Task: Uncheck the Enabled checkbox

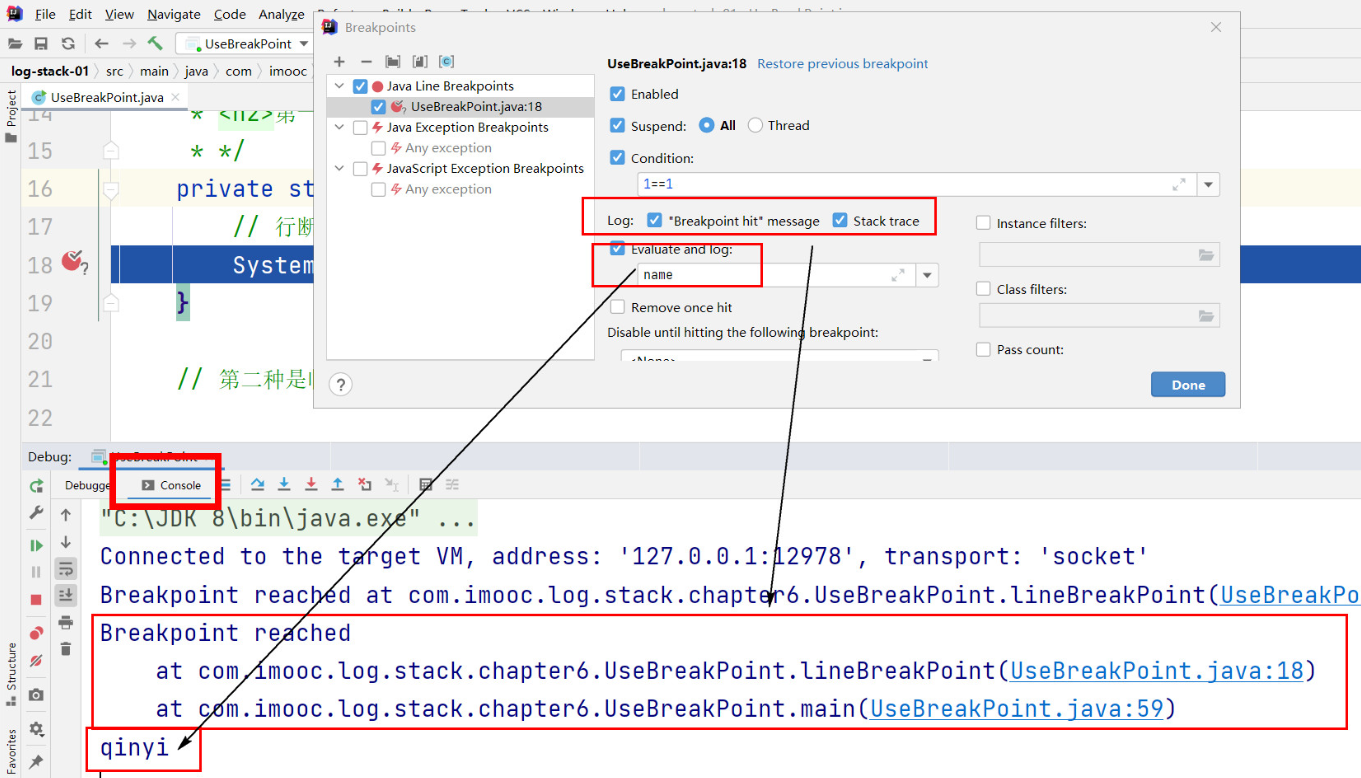Action: (x=617, y=94)
